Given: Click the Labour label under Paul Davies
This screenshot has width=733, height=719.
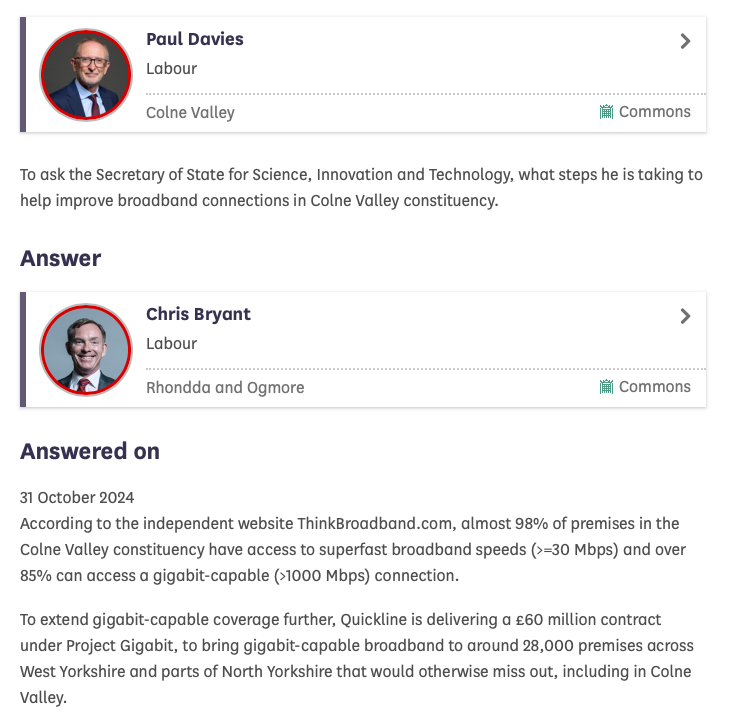Looking at the screenshot, I should click(171, 69).
